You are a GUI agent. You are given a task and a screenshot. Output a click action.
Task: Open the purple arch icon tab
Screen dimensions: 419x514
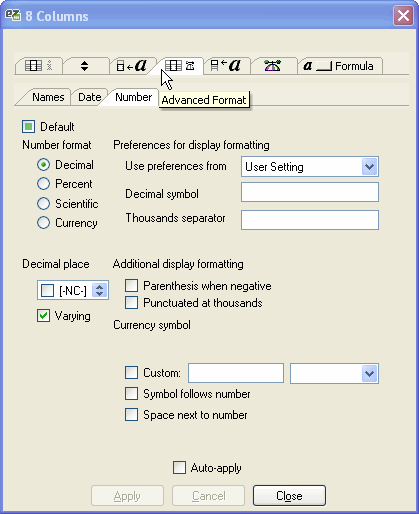[x=273, y=66]
